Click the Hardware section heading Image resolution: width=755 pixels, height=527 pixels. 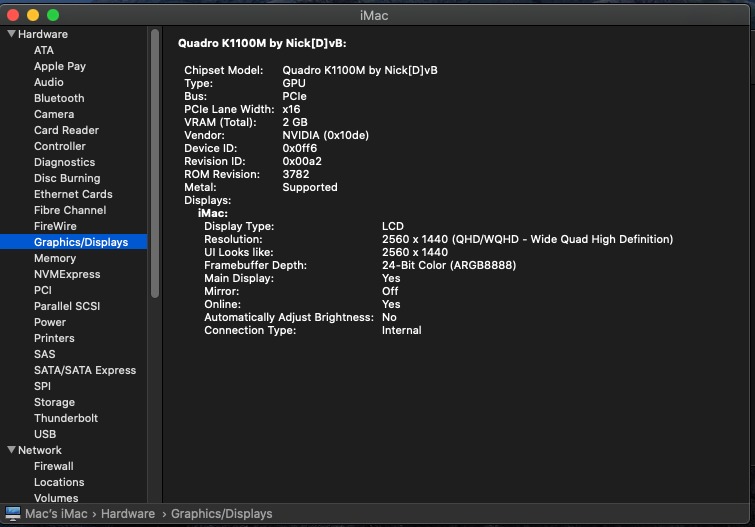click(x=43, y=34)
